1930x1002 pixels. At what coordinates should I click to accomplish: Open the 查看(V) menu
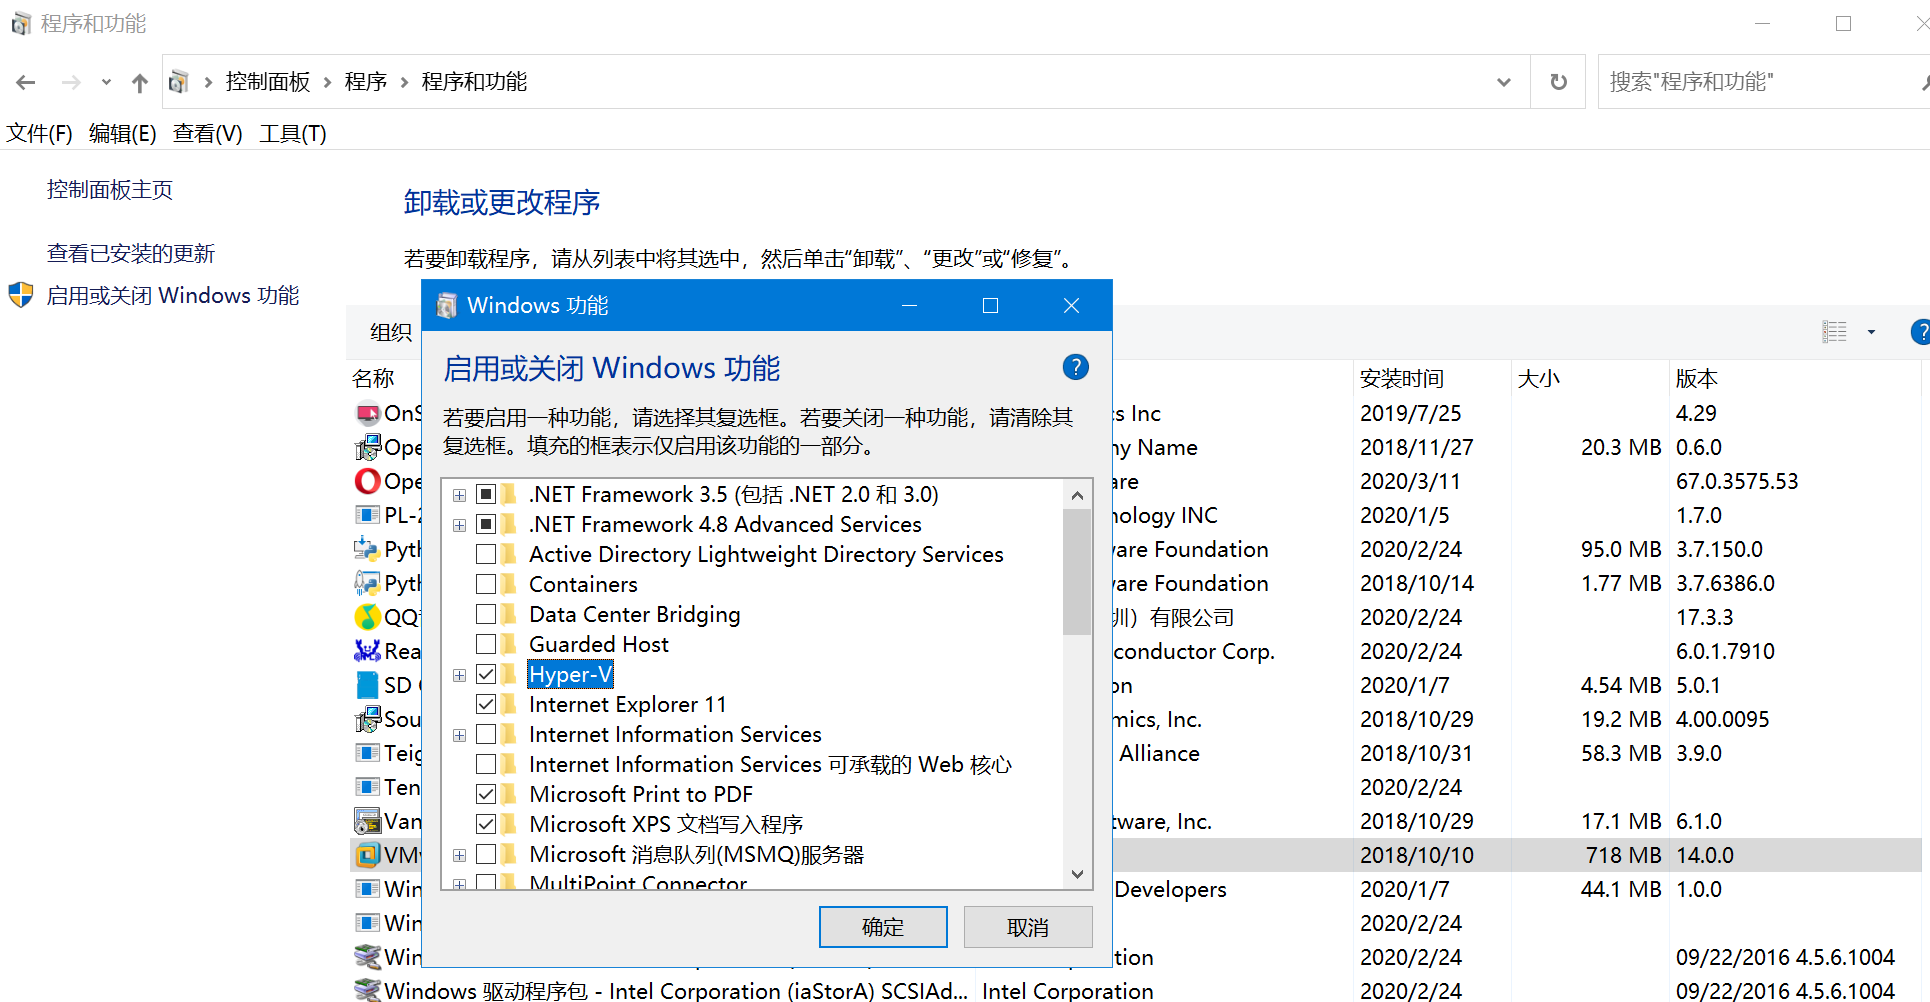click(207, 133)
